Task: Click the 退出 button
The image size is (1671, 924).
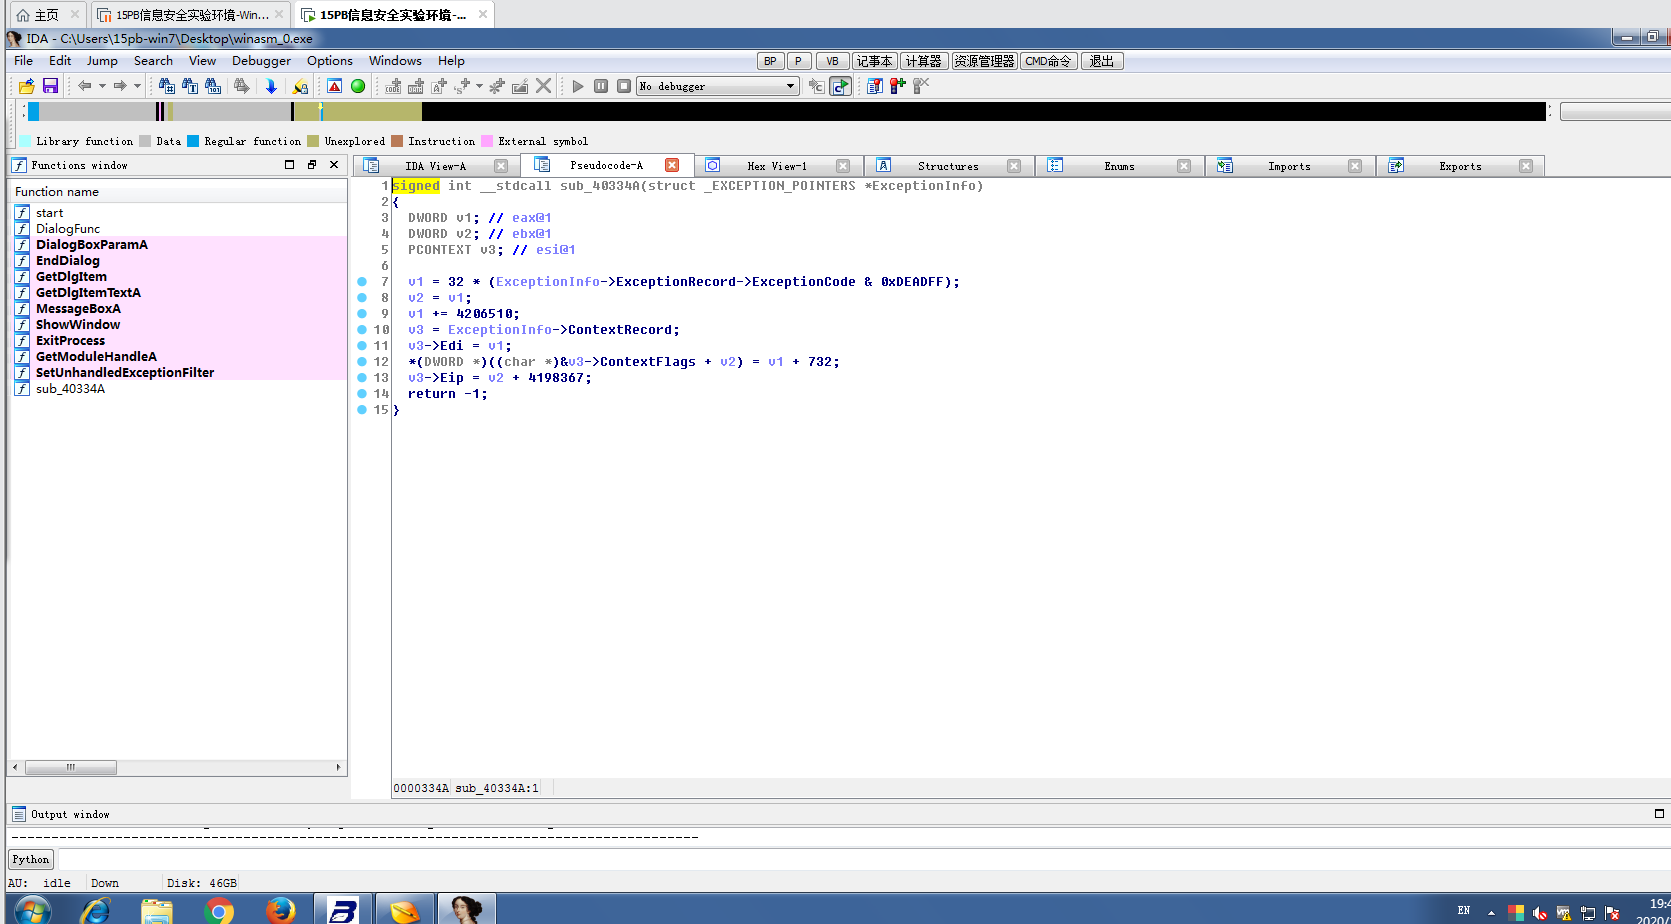Action: point(1102,61)
